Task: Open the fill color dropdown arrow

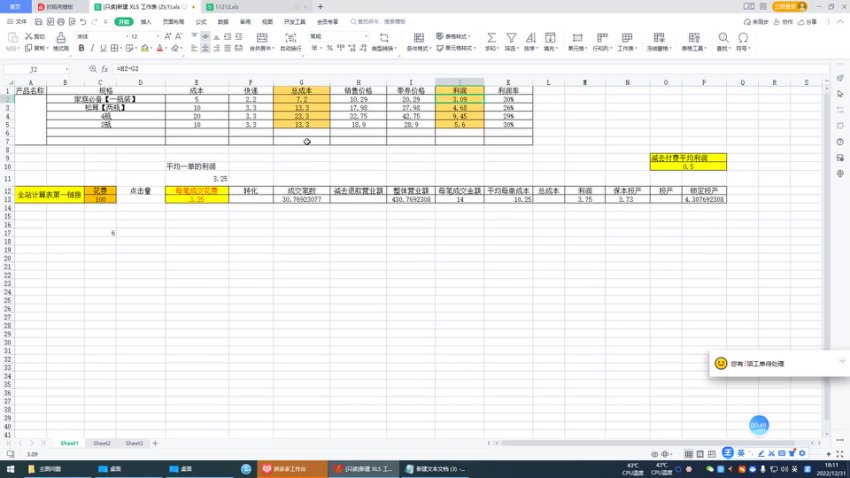Action: (x=152, y=49)
